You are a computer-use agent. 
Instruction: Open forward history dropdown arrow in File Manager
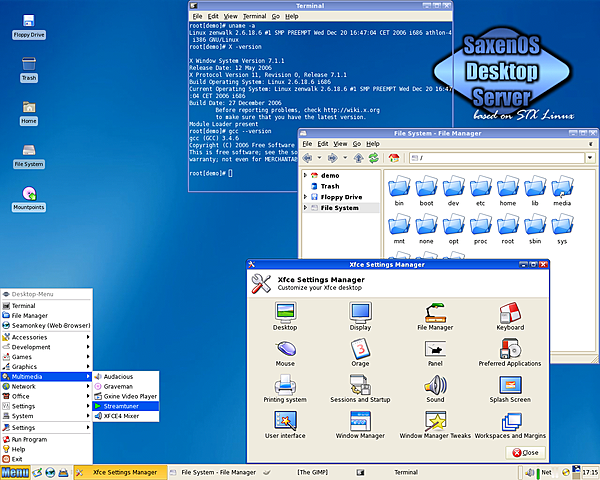[x=345, y=158]
